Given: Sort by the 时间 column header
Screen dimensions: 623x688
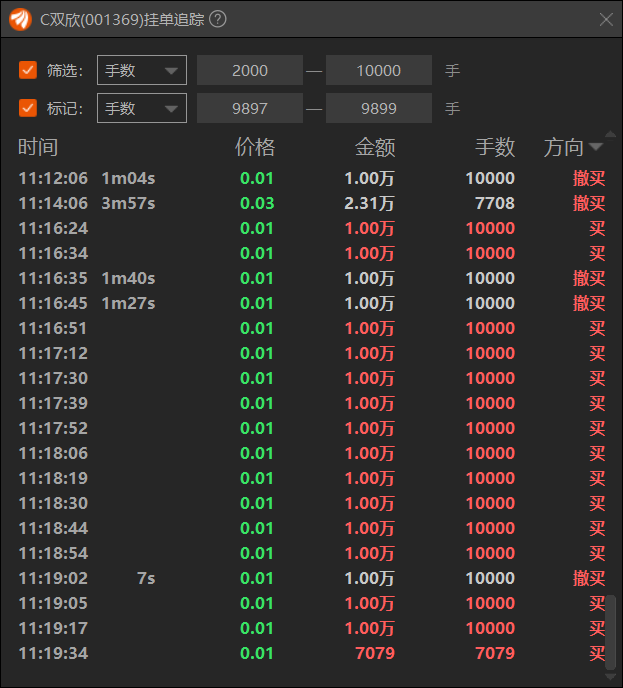Looking at the screenshot, I should [38, 148].
